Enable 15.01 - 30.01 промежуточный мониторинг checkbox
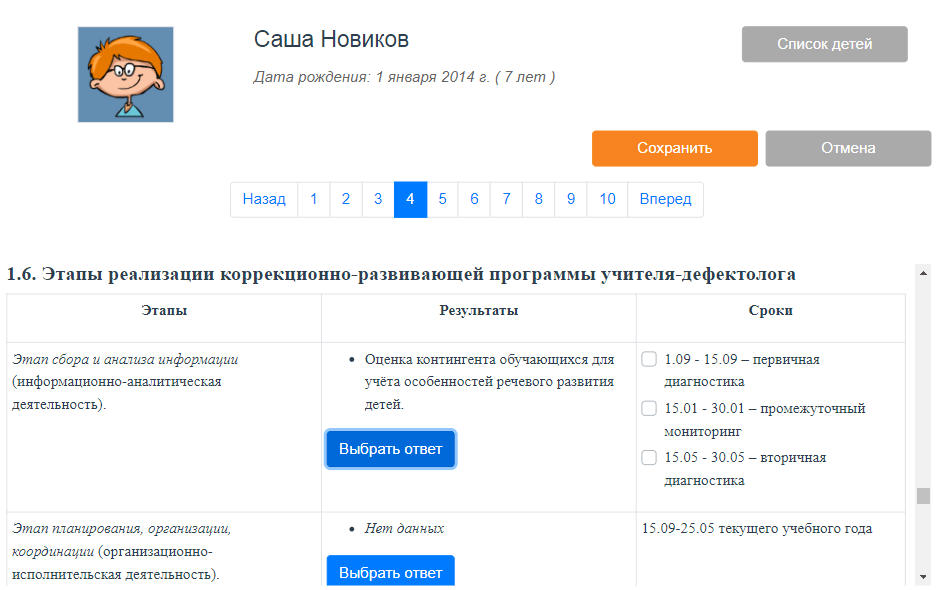The image size is (940, 590). coord(649,408)
